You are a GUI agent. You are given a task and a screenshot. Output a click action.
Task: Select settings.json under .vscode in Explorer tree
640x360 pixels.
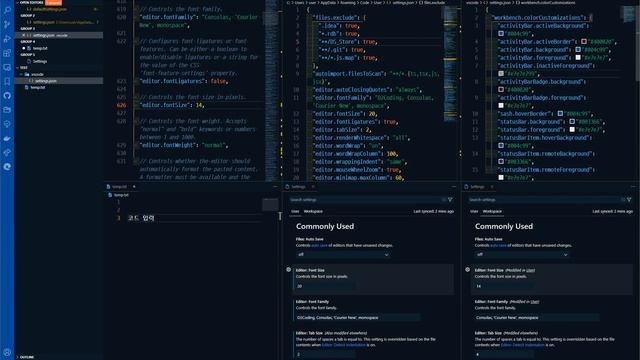[45, 81]
